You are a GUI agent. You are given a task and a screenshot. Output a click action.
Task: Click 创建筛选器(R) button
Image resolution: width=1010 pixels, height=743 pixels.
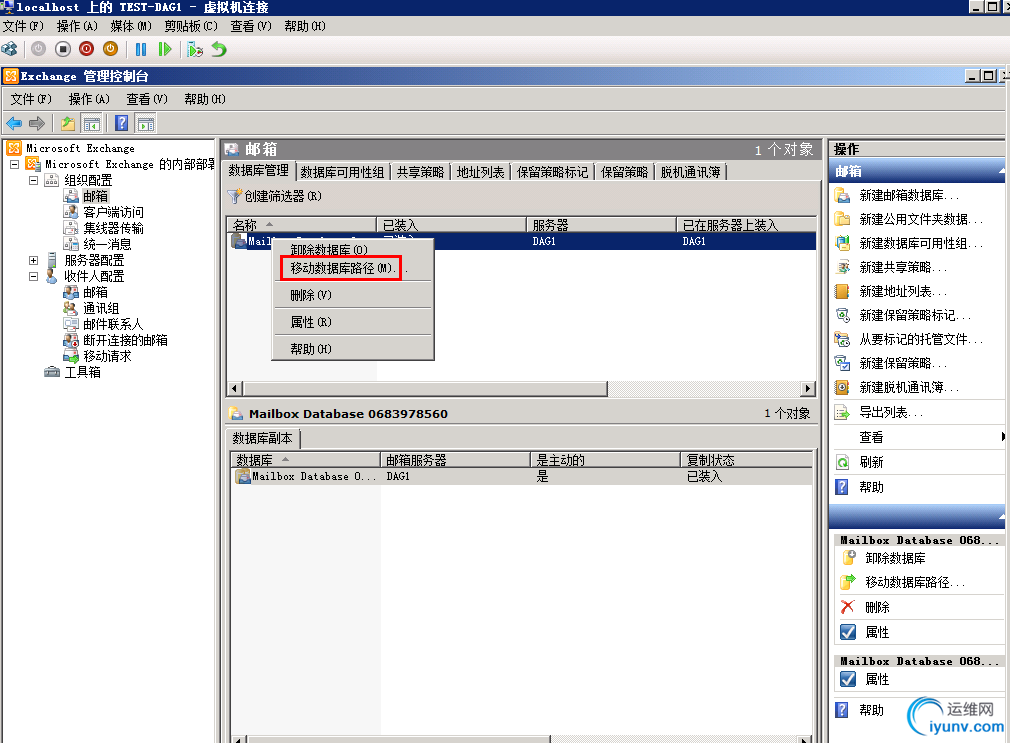tap(275, 196)
